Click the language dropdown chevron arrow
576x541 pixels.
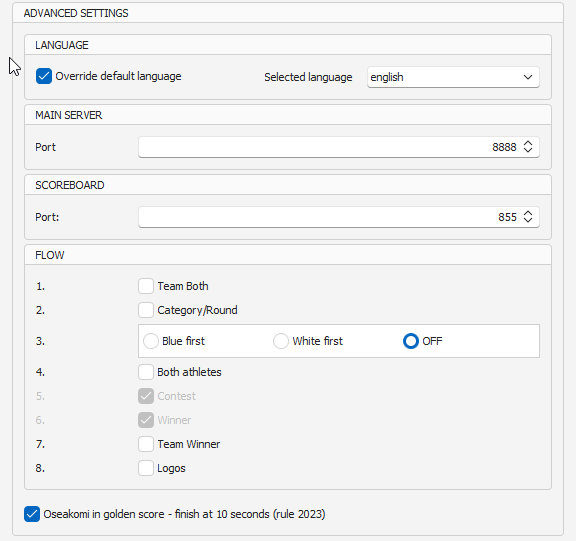pyautogui.click(x=528, y=77)
